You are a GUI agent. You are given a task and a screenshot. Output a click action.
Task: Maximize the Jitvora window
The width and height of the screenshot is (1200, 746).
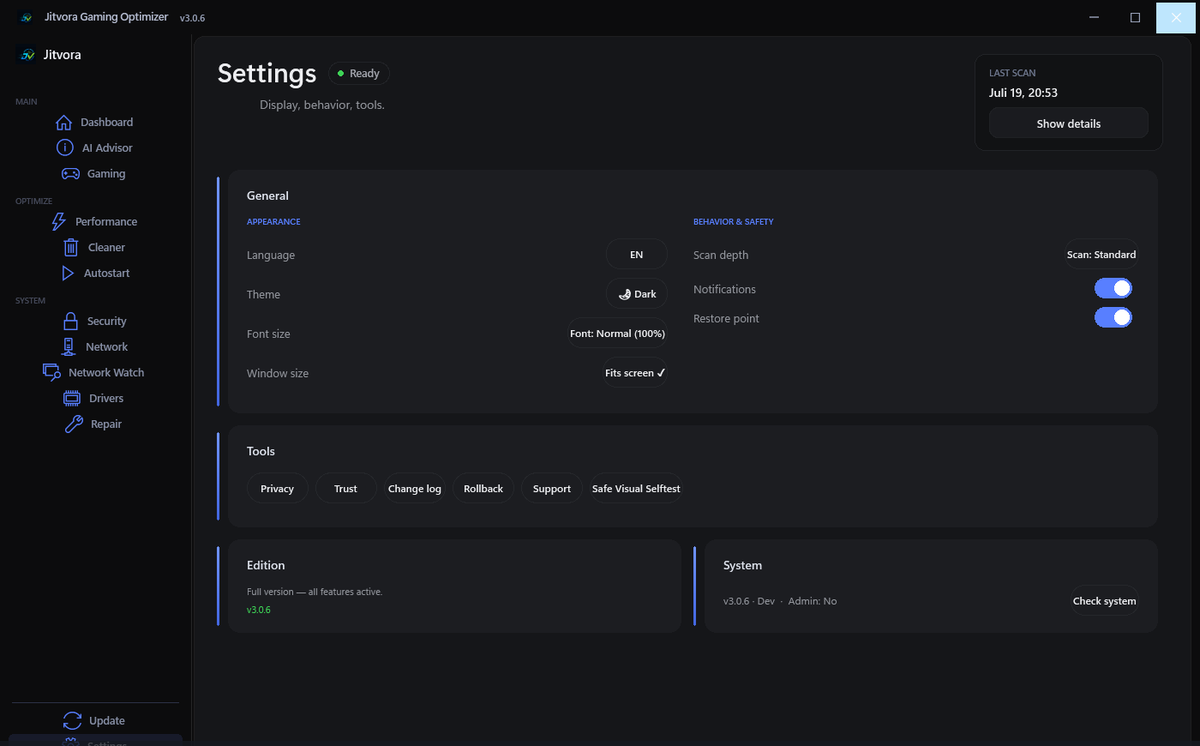tap(1135, 17)
